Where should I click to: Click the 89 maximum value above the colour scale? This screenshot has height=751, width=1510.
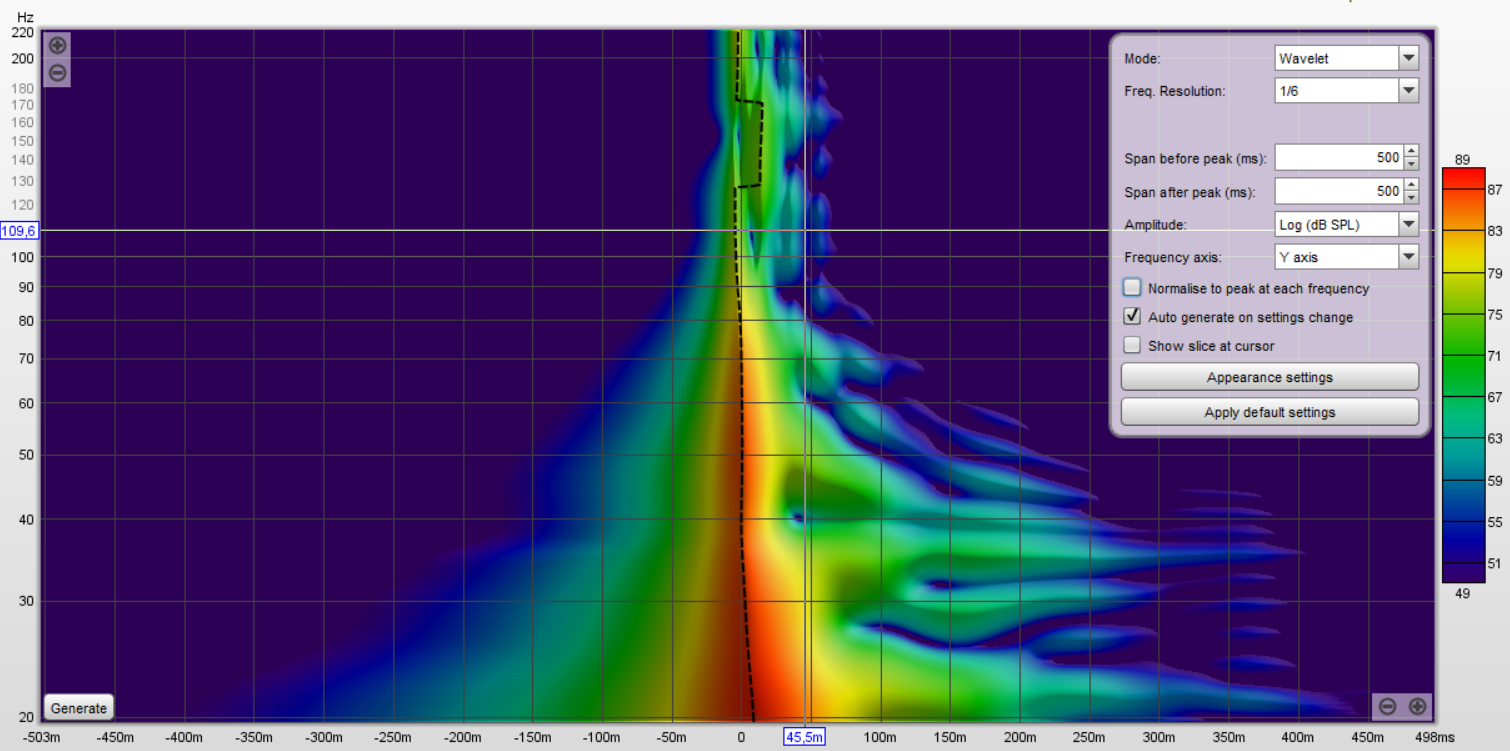pyautogui.click(x=1462, y=159)
